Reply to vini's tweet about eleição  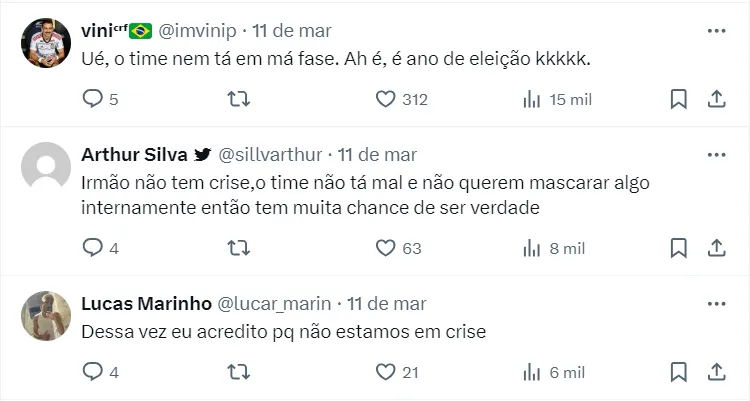pyautogui.click(x=92, y=99)
